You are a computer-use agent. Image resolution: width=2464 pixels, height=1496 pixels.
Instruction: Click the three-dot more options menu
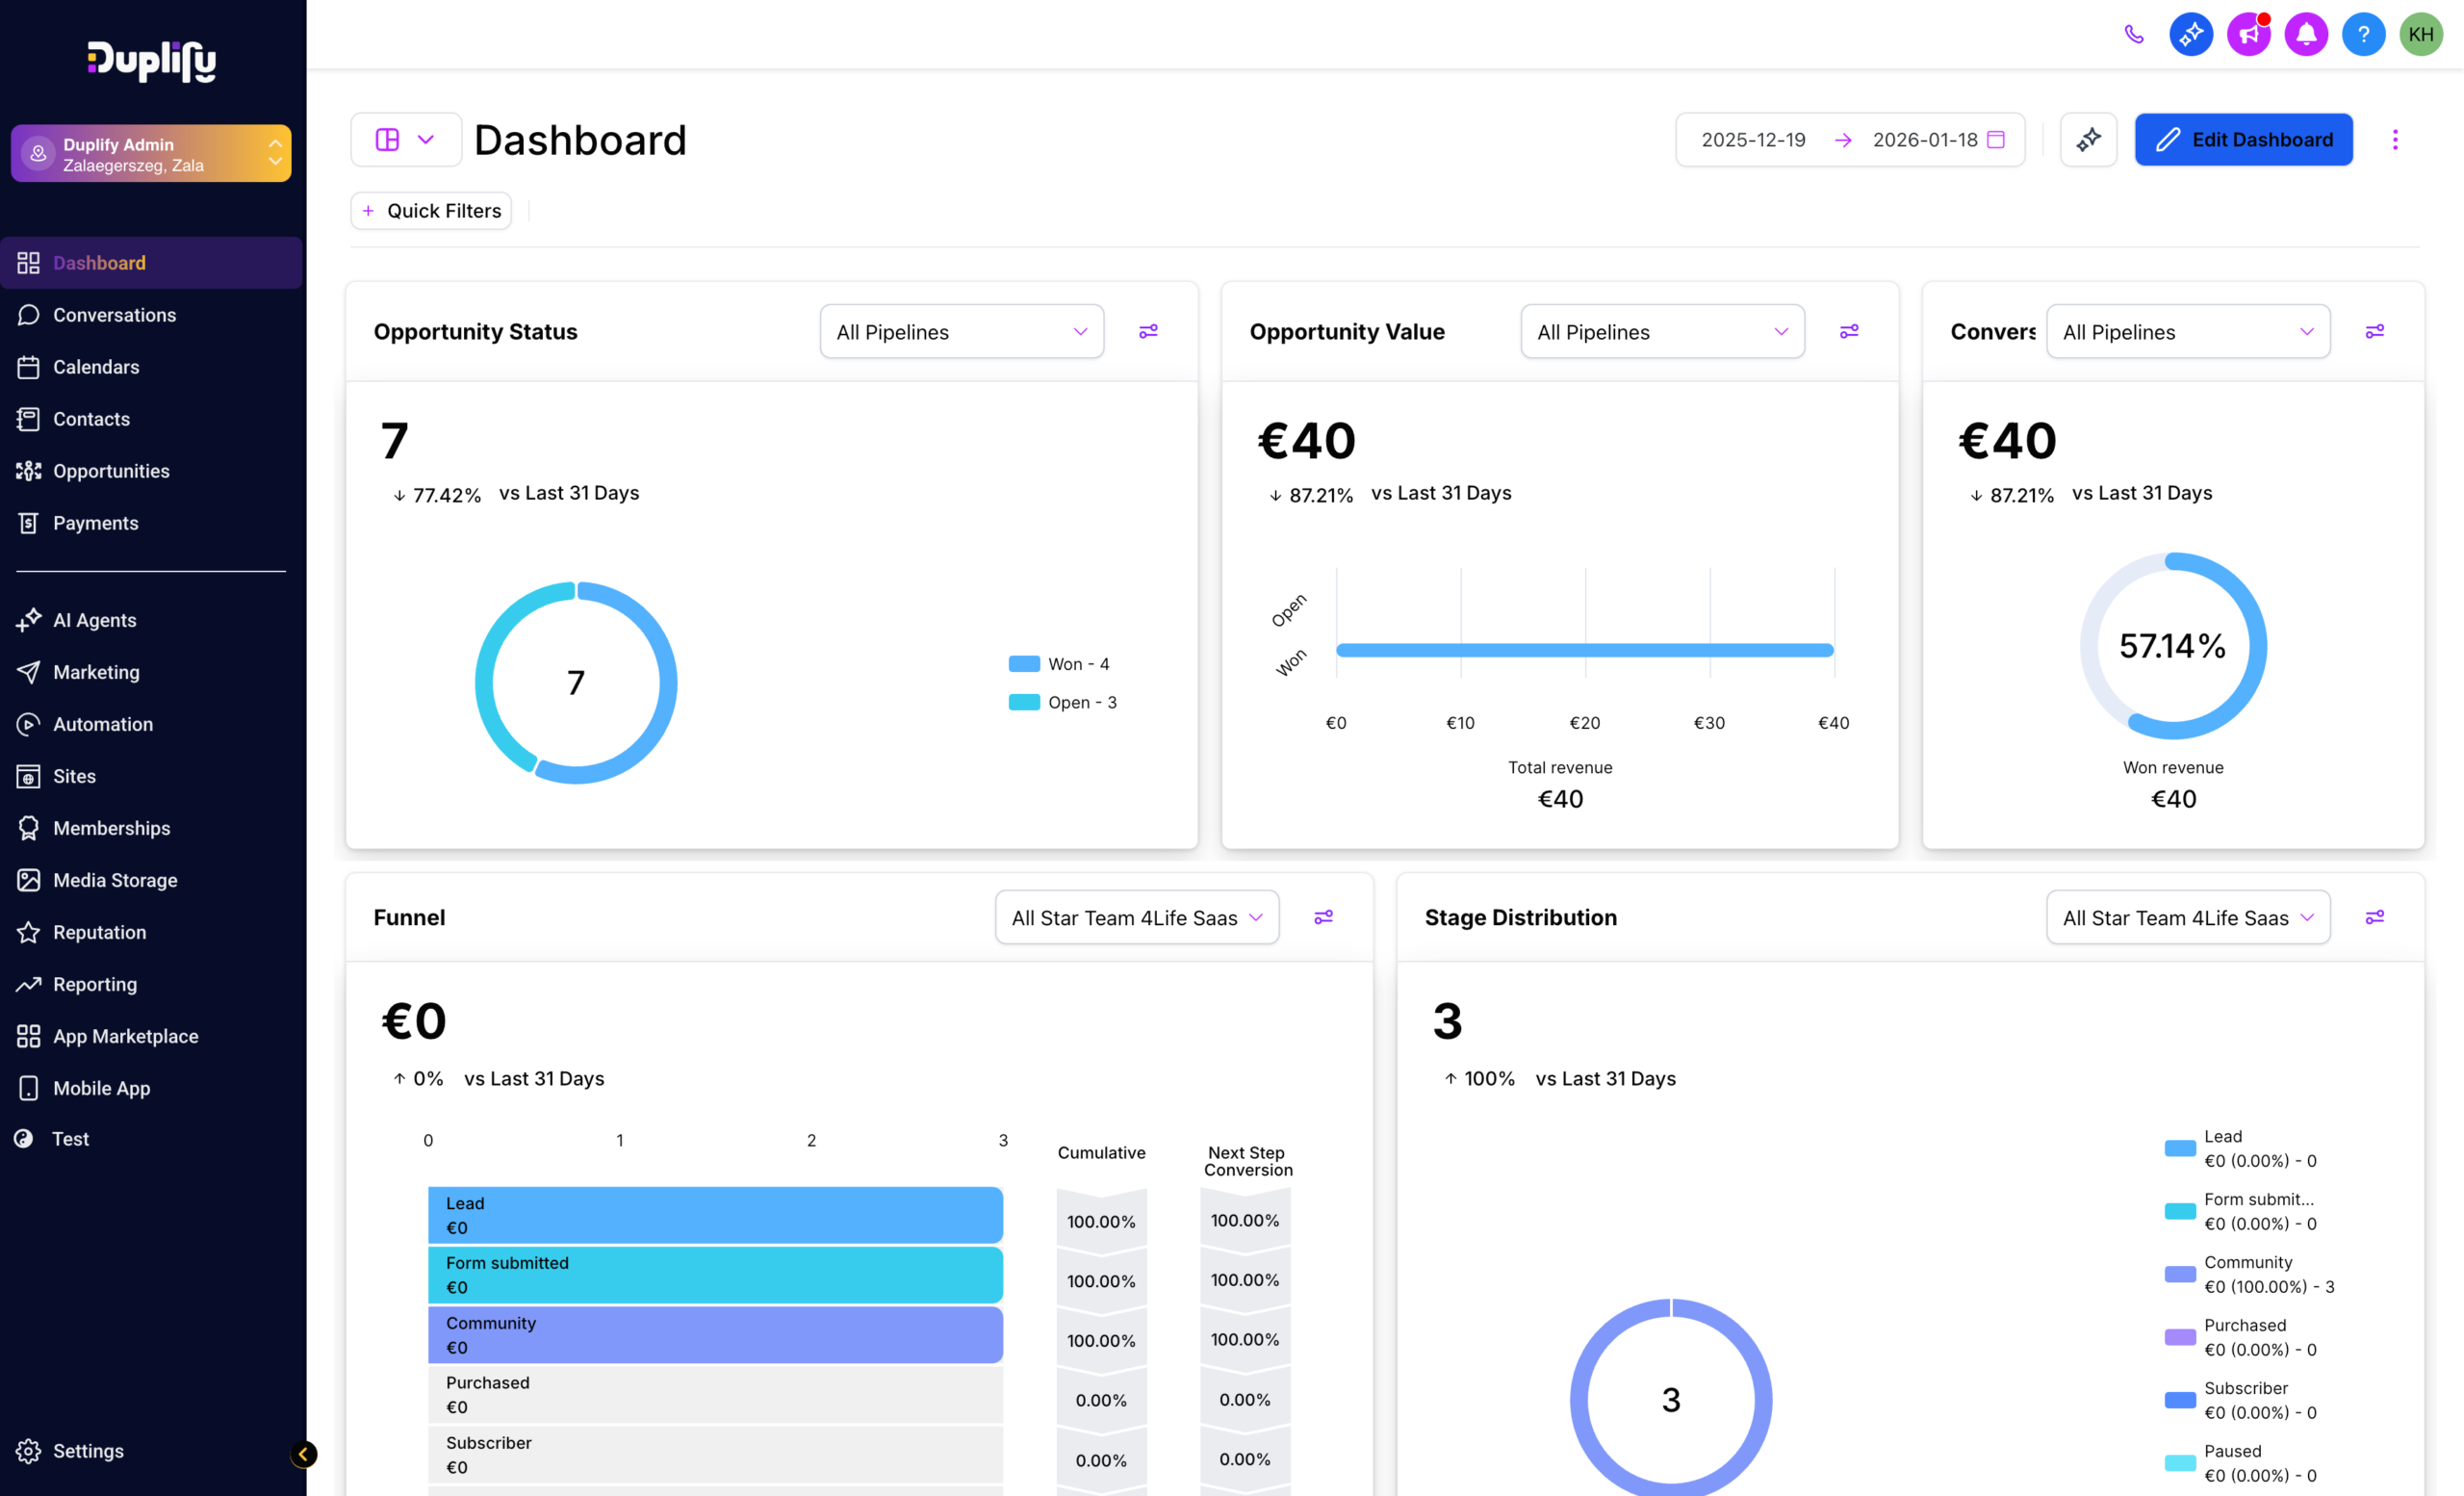(x=2394, y=140)
